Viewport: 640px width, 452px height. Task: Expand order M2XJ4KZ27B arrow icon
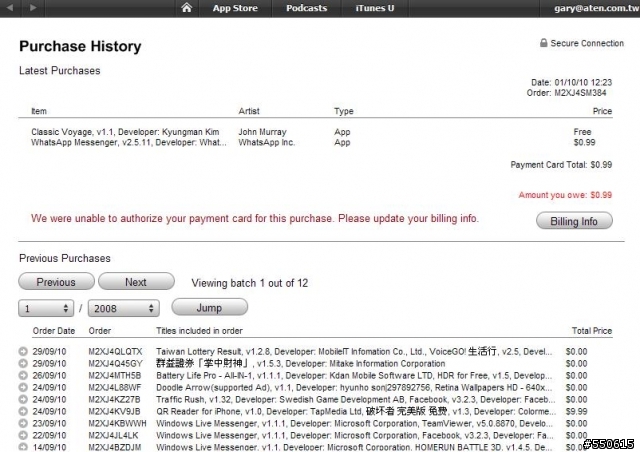coord(23,399)
